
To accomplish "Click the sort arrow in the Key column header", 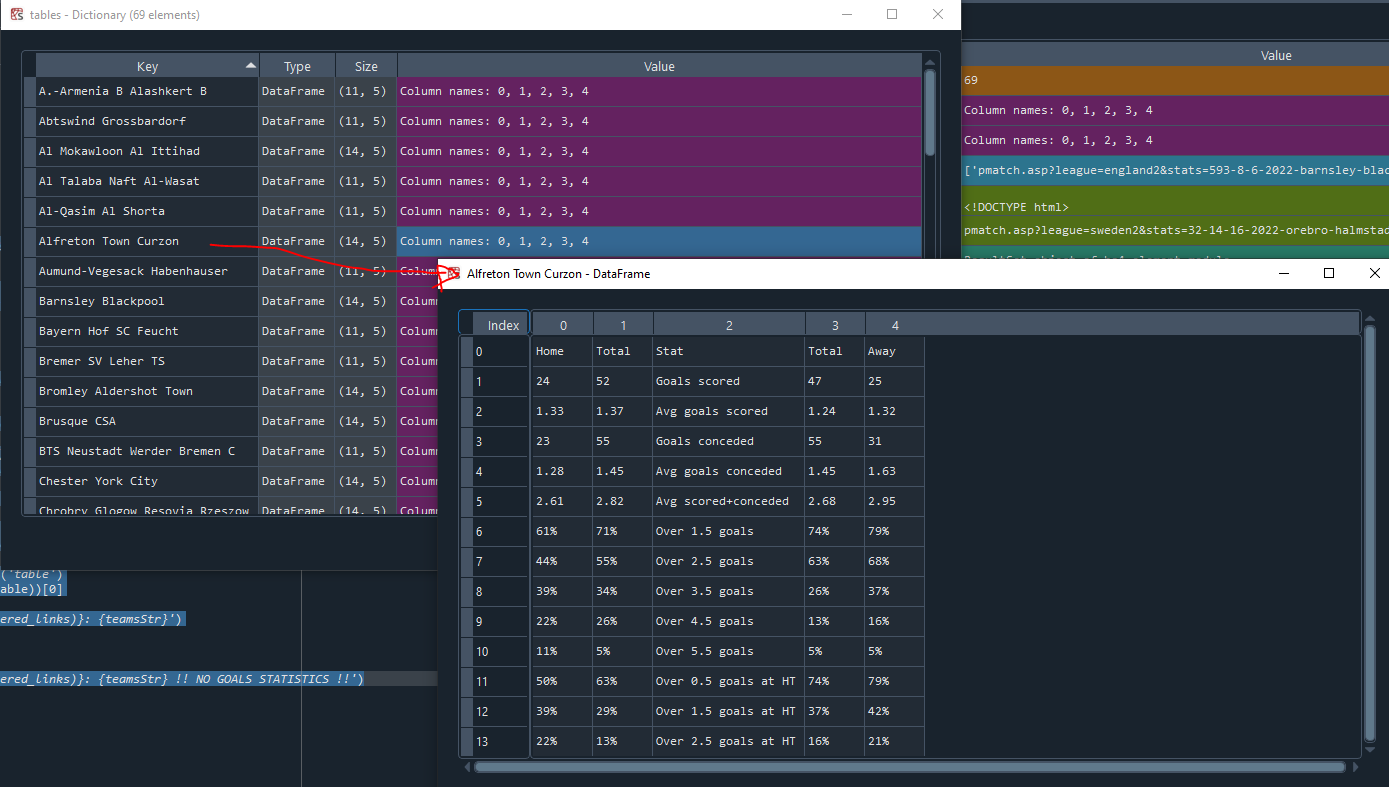I will 250,65.
